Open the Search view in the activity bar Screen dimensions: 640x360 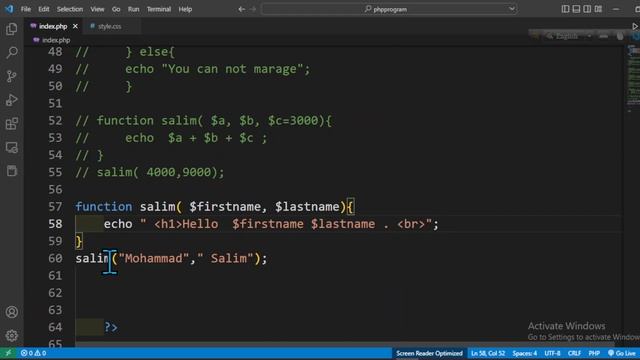(x=12, y=53)
